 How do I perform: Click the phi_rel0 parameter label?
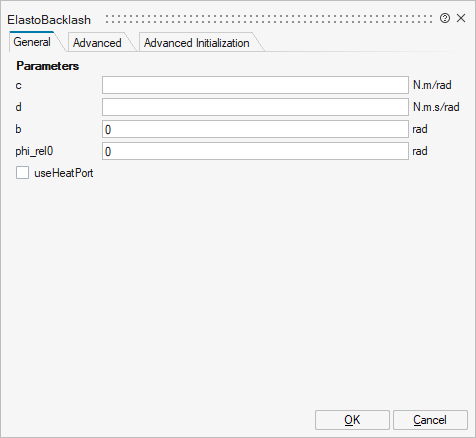tap(34, 151)
